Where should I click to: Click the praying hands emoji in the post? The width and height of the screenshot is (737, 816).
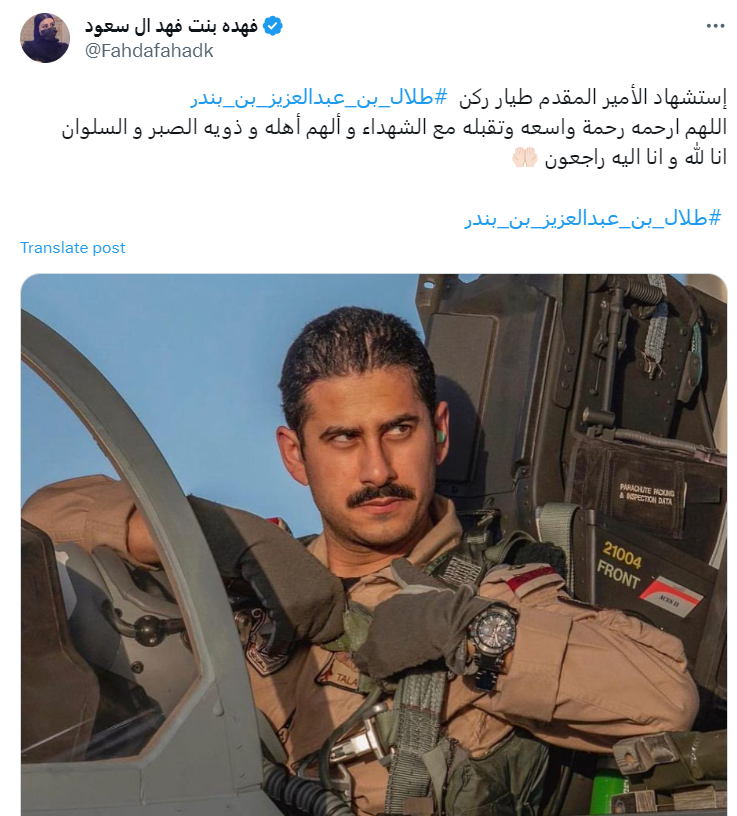coord(524,157)
